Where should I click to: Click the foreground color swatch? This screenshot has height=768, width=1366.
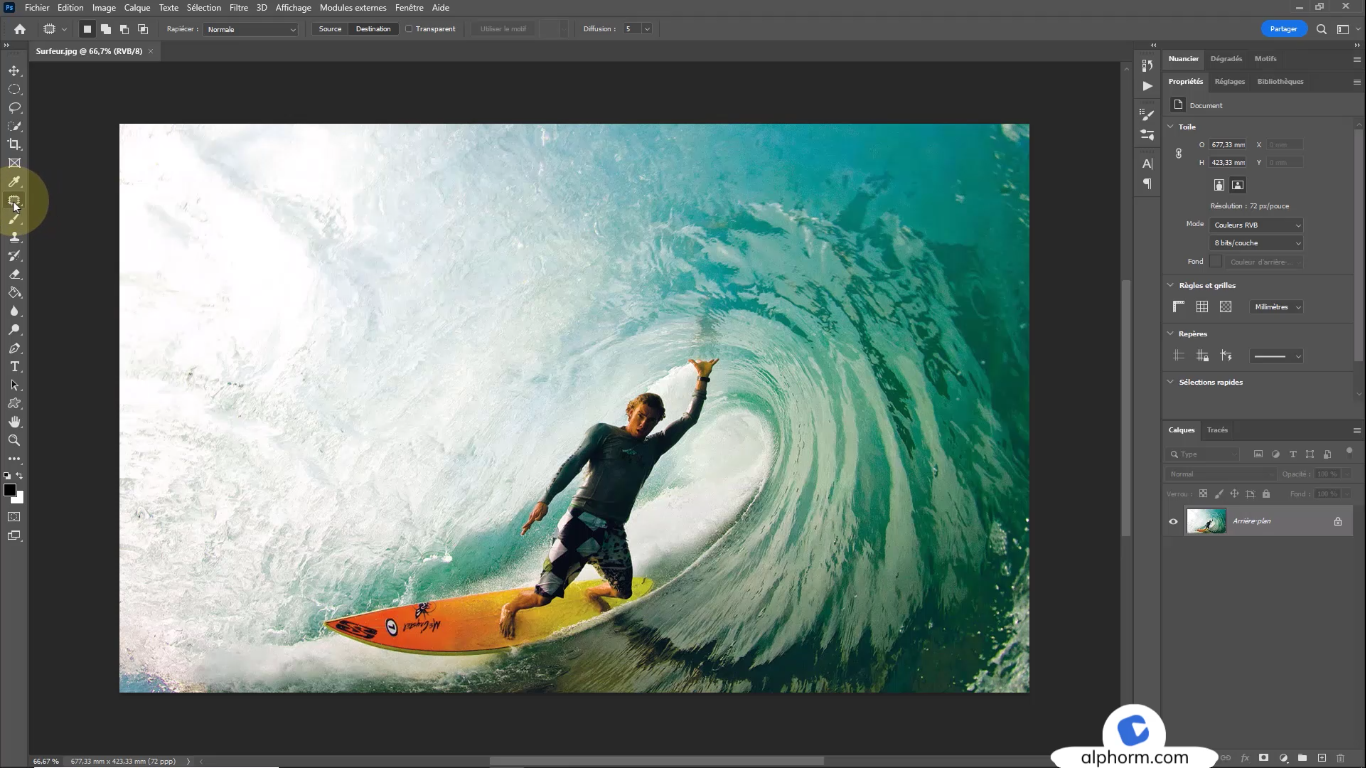click(11, 487)
